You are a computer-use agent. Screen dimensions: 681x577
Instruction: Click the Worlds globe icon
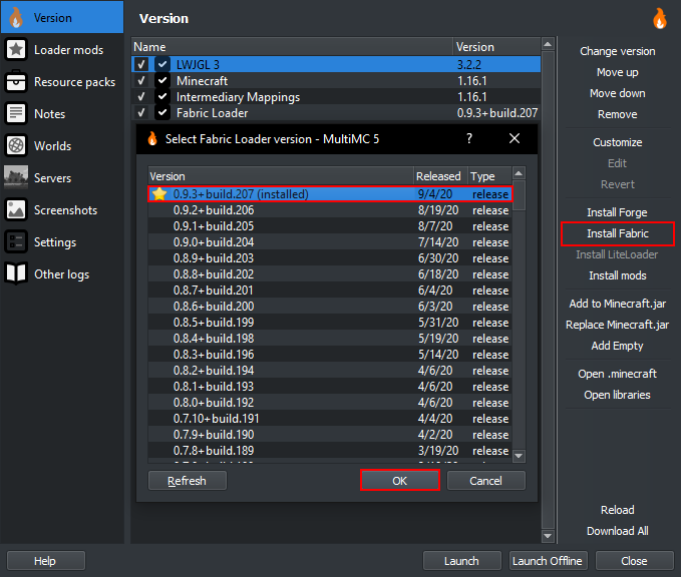16,146
